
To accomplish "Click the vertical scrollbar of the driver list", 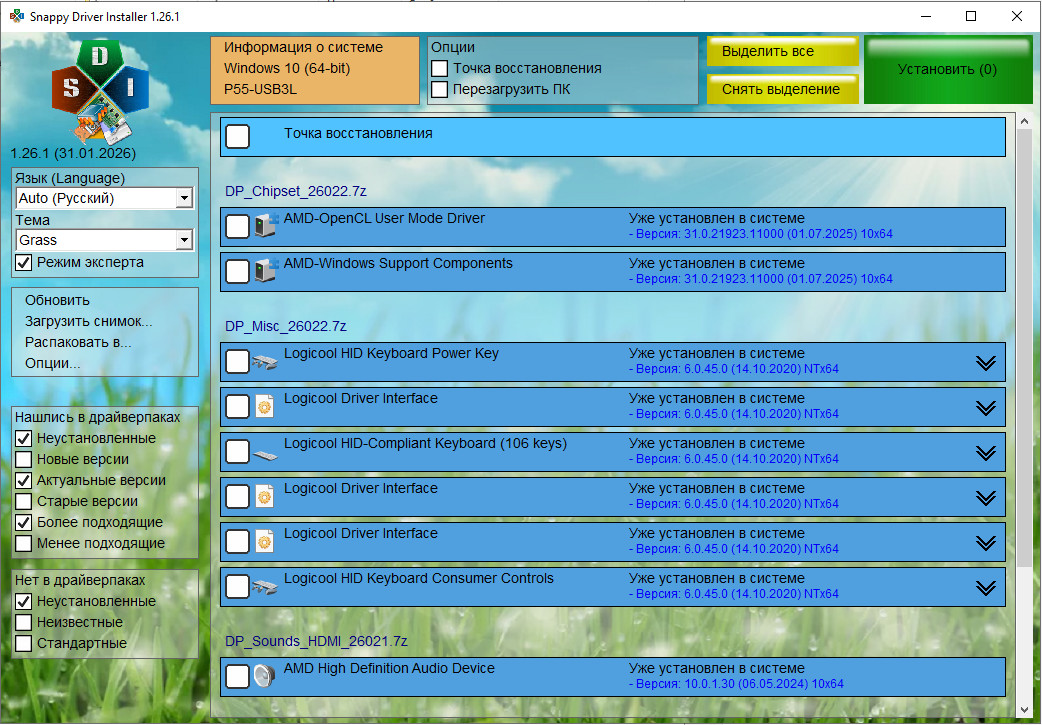I will (x=1023, y=350).
